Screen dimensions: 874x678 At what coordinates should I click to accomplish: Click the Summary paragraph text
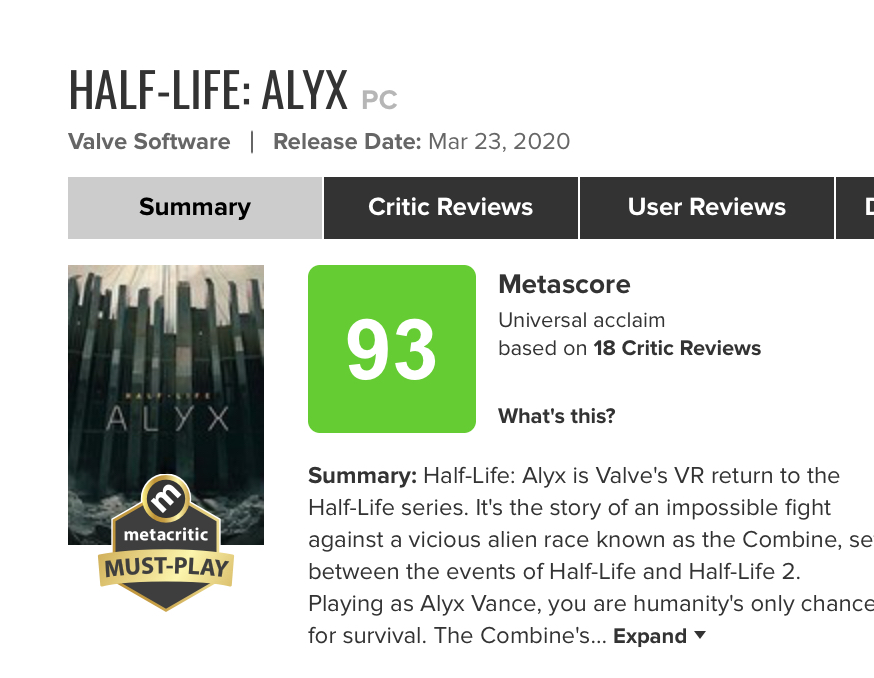tap(591, 555)
